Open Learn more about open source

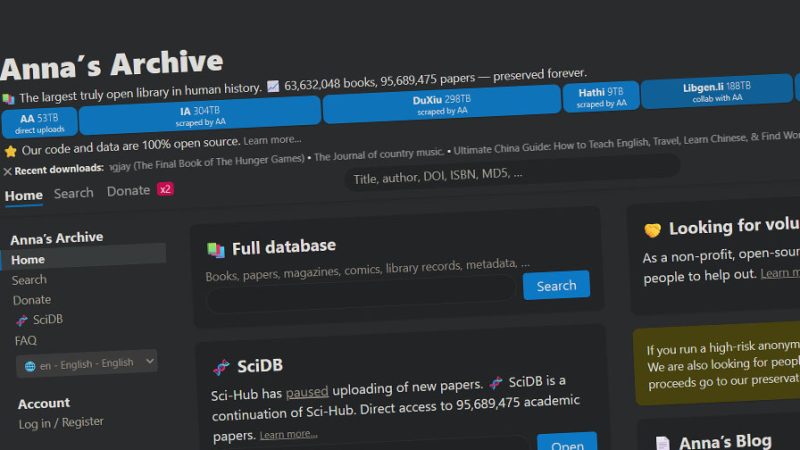(272, 140)
